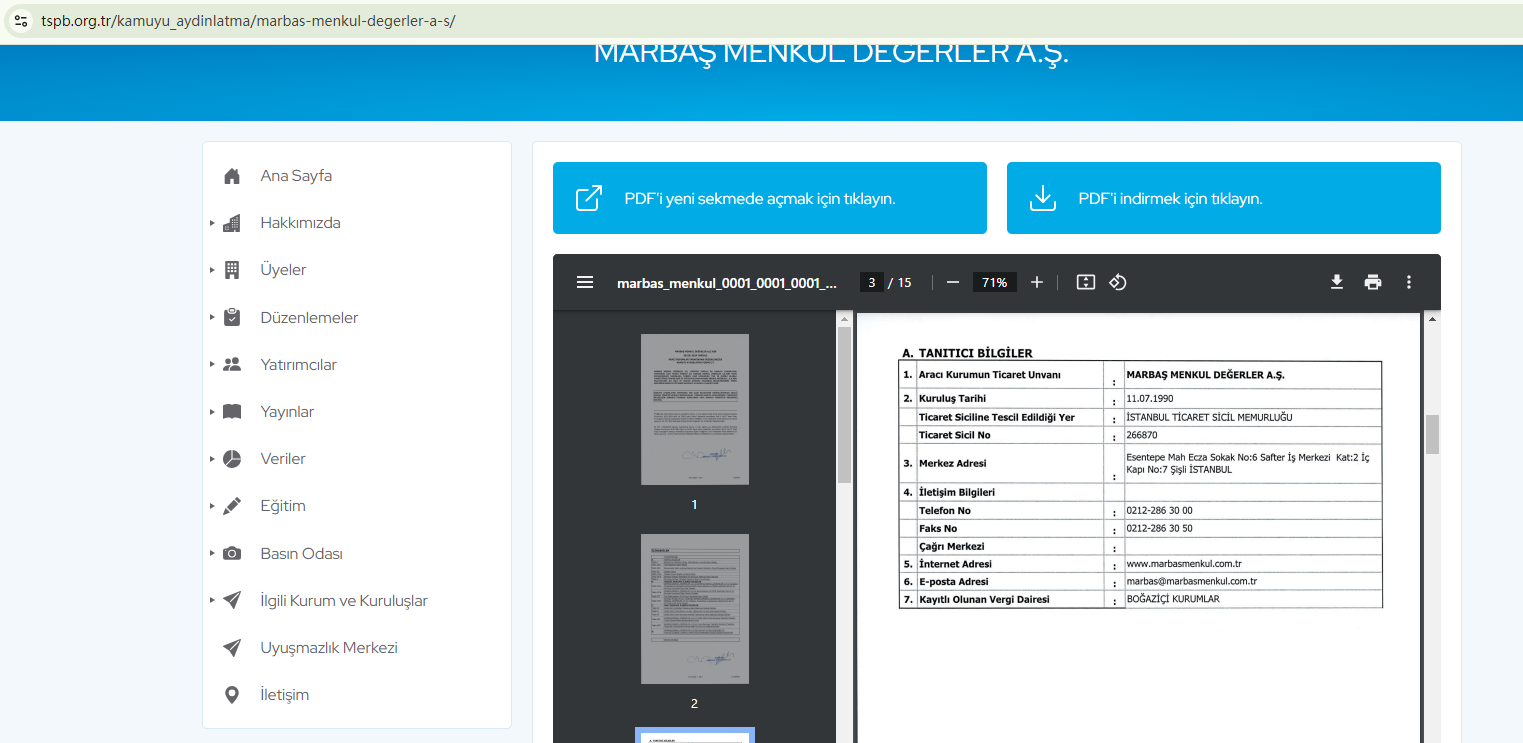
Task: Click the Basın Odası link text
Action: [302, 553]
